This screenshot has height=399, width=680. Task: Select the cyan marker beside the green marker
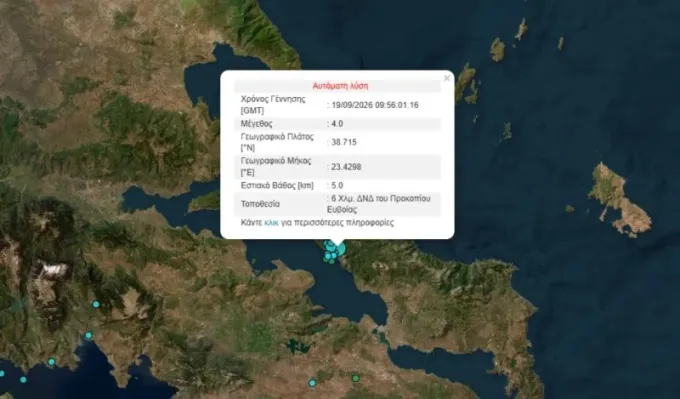[x=312, y=383]
